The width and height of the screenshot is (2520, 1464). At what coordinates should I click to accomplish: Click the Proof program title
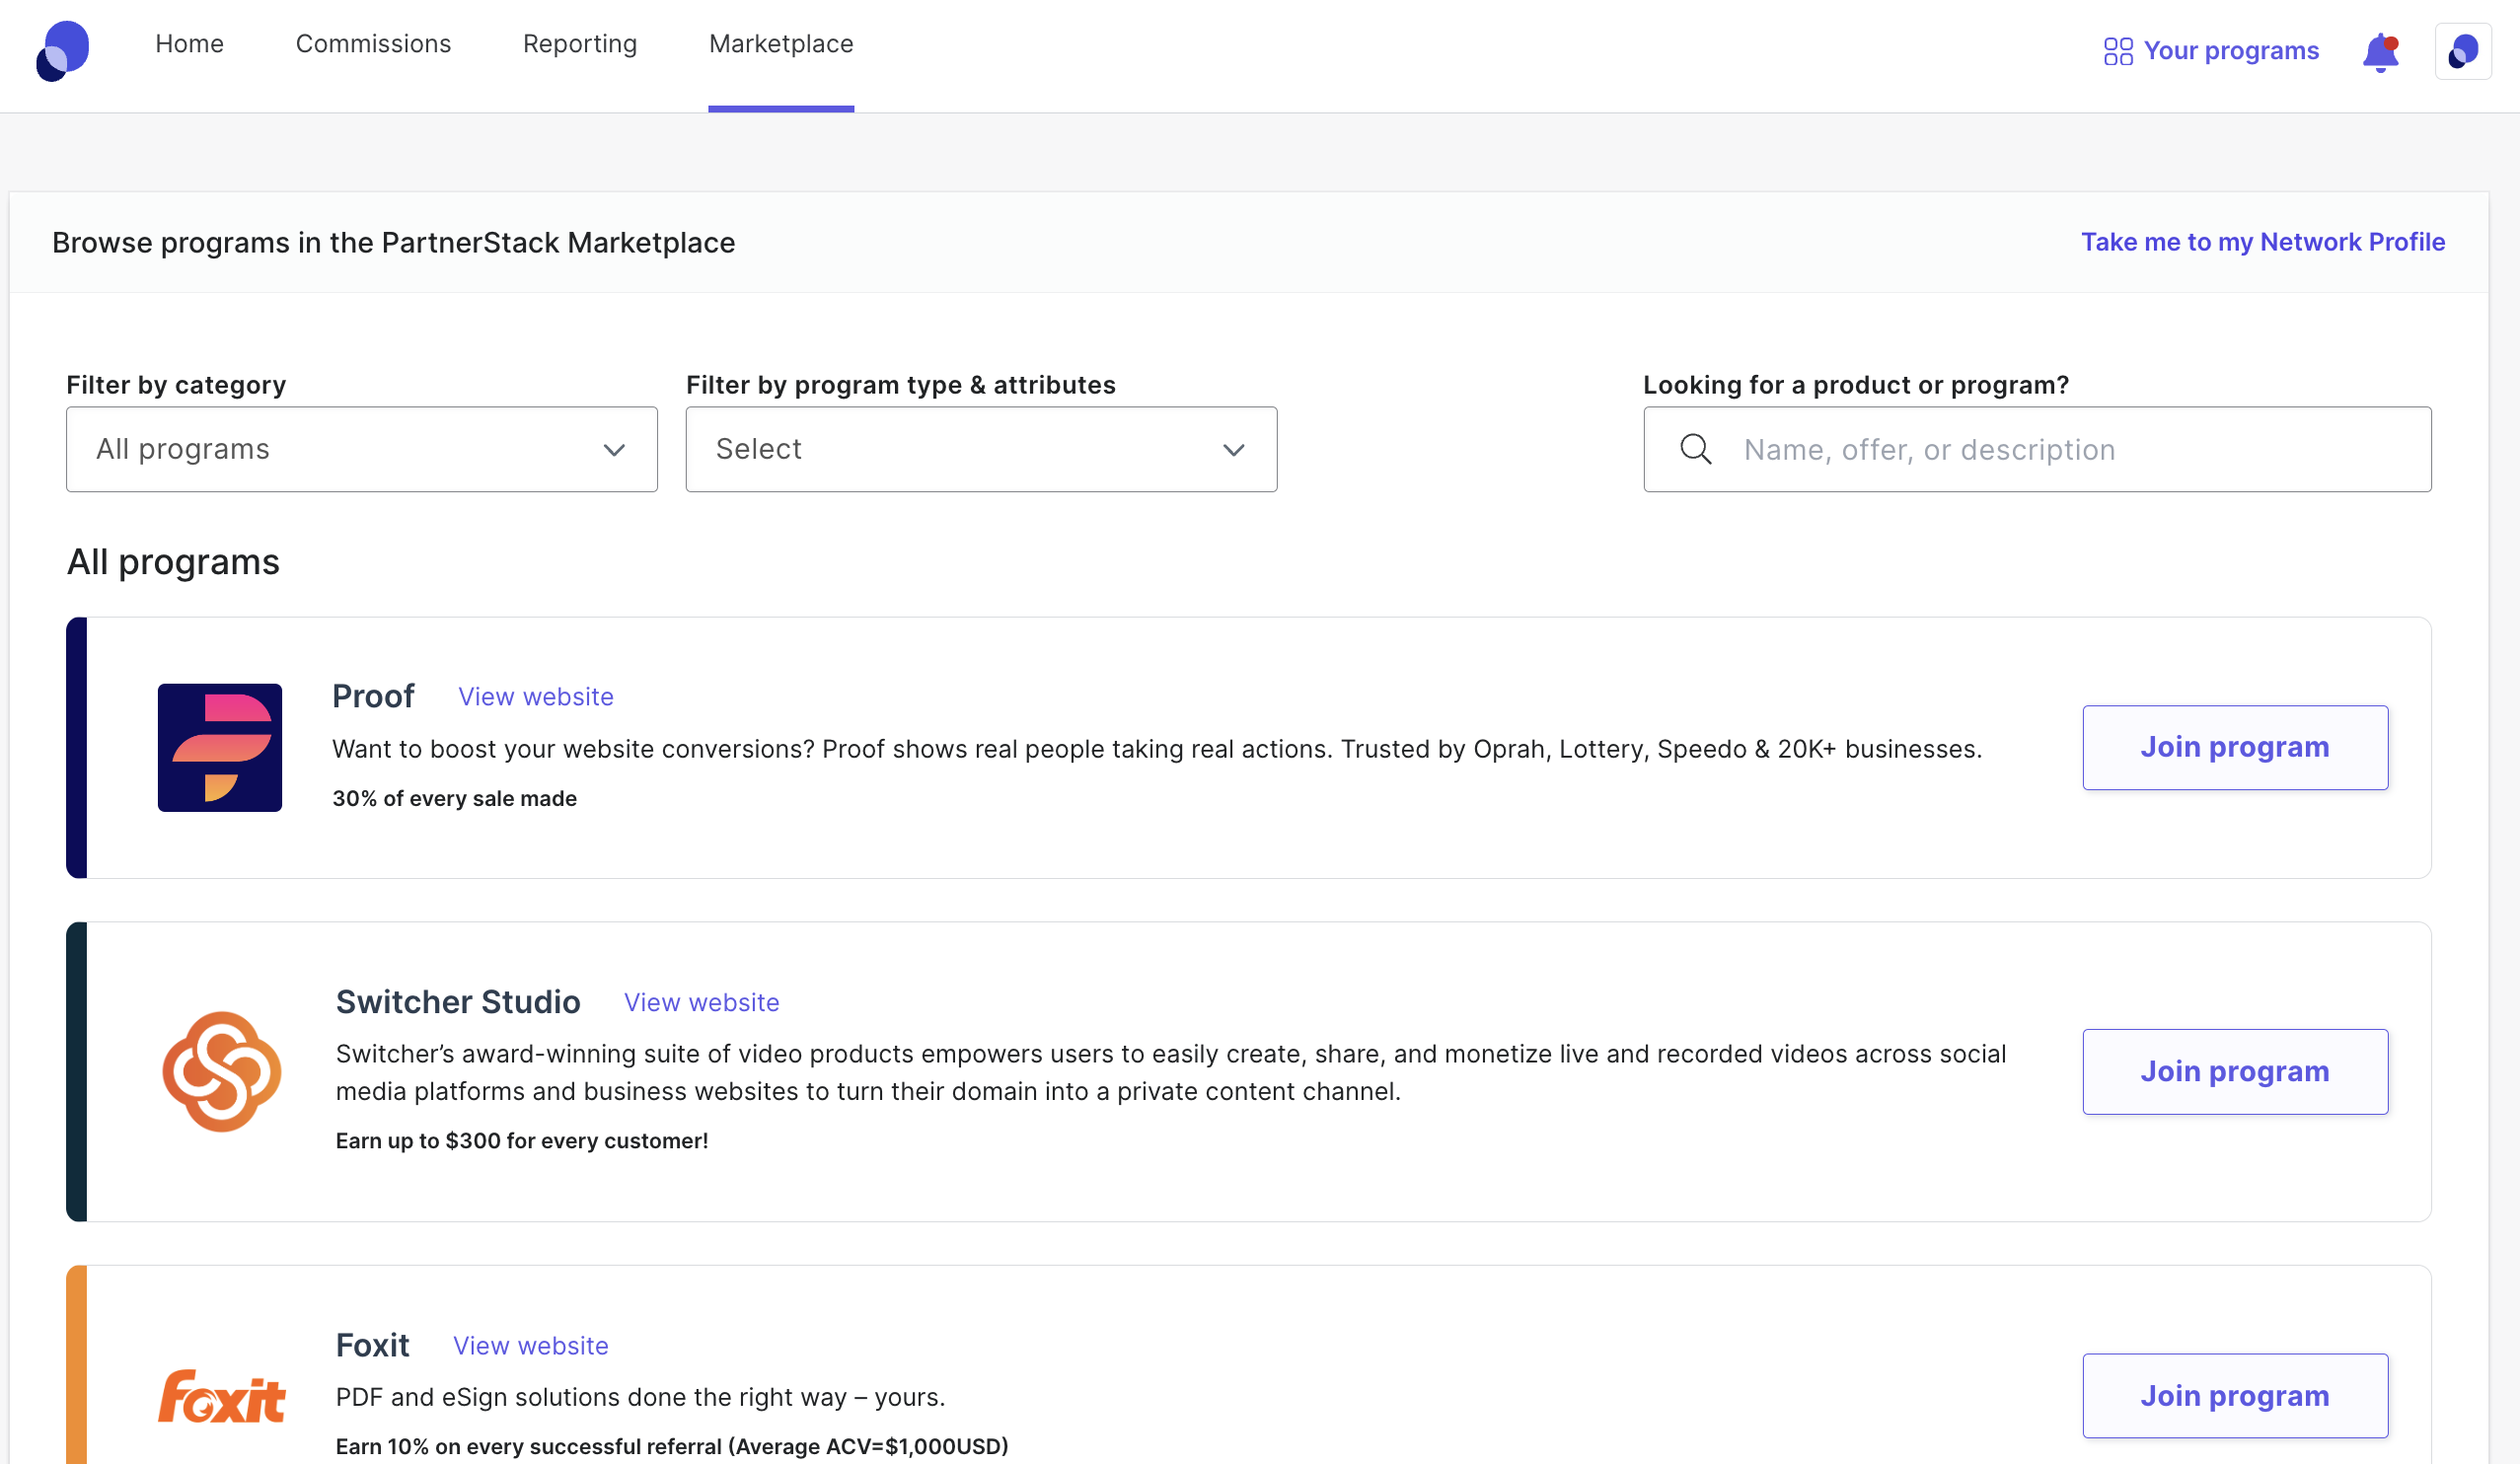(373, 696)
